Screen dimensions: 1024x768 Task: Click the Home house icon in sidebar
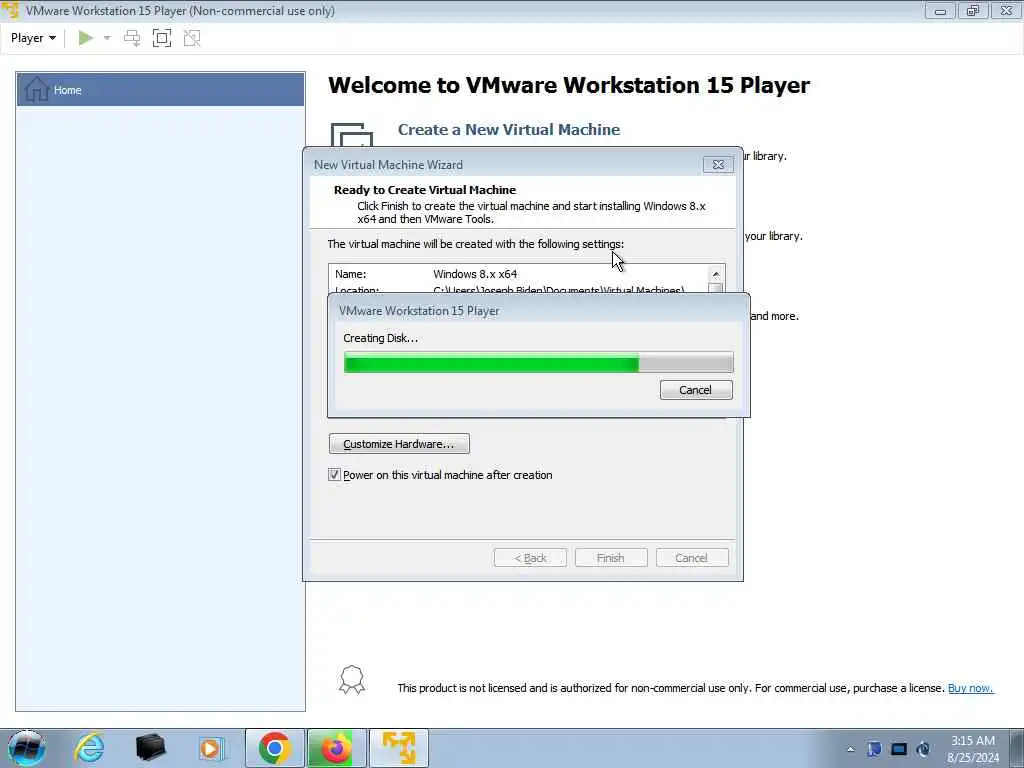coord(37,89)
